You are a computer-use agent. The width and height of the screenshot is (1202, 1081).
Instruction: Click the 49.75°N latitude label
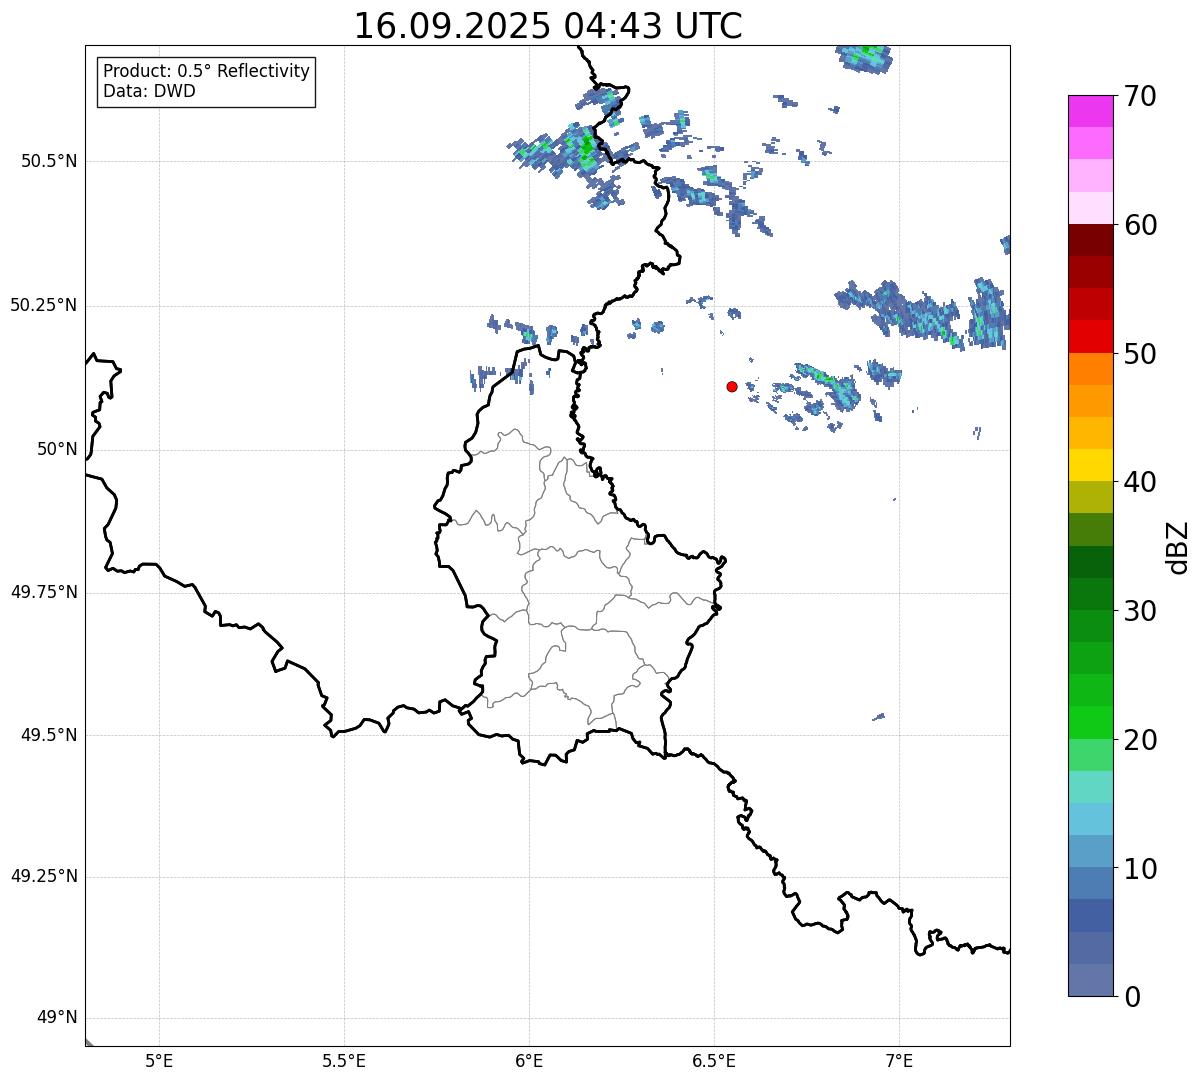43,592
